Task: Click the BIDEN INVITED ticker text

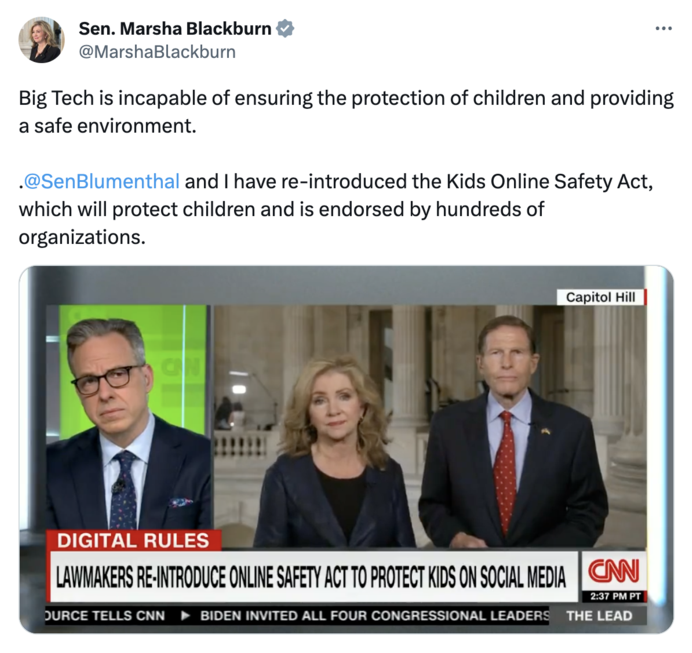Action: tap(374, 615)
